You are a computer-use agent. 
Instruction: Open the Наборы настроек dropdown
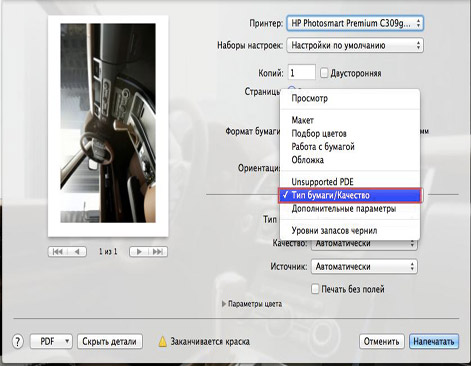coord(355,45)
